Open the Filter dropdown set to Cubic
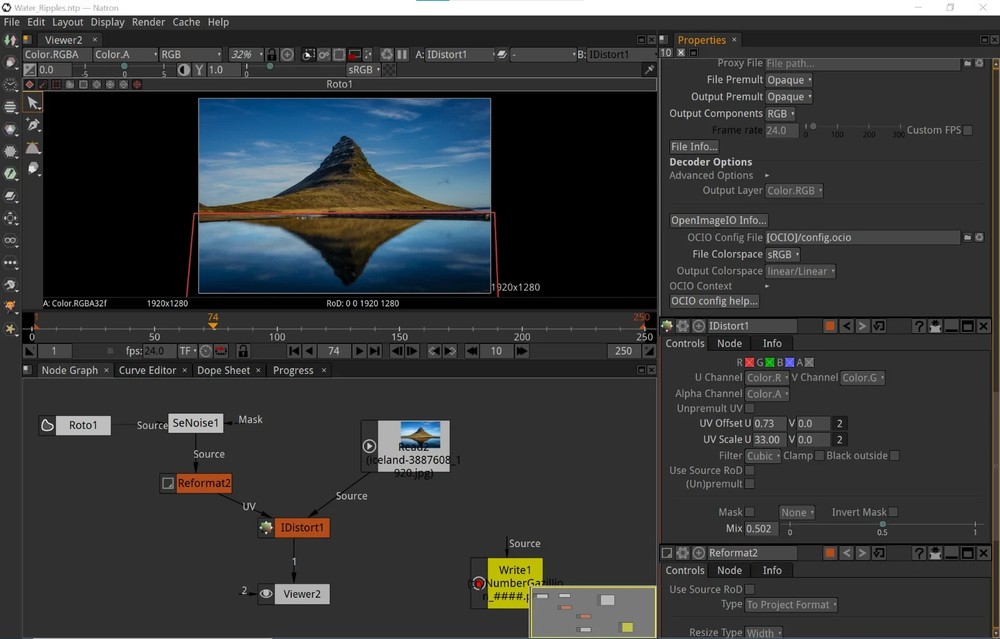The height and width of the screenshot is (639, 1000). pyautogui.click(x=762, y=455)
